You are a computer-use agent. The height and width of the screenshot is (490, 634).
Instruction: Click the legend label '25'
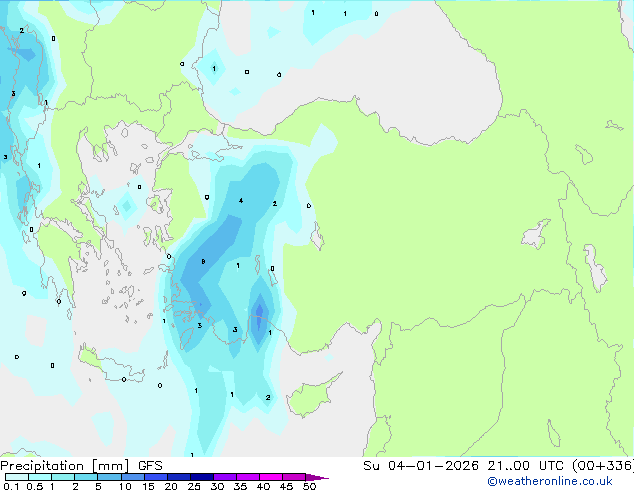(194, 486)
